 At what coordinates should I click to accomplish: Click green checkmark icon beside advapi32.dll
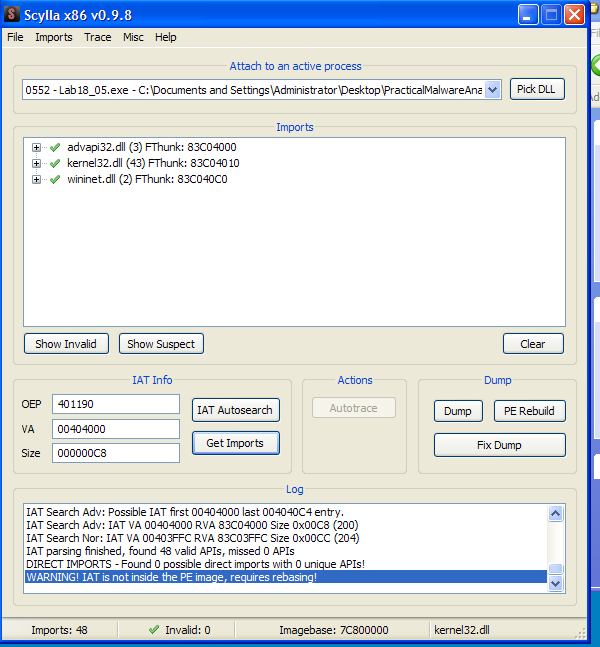(x=55, y=148)
